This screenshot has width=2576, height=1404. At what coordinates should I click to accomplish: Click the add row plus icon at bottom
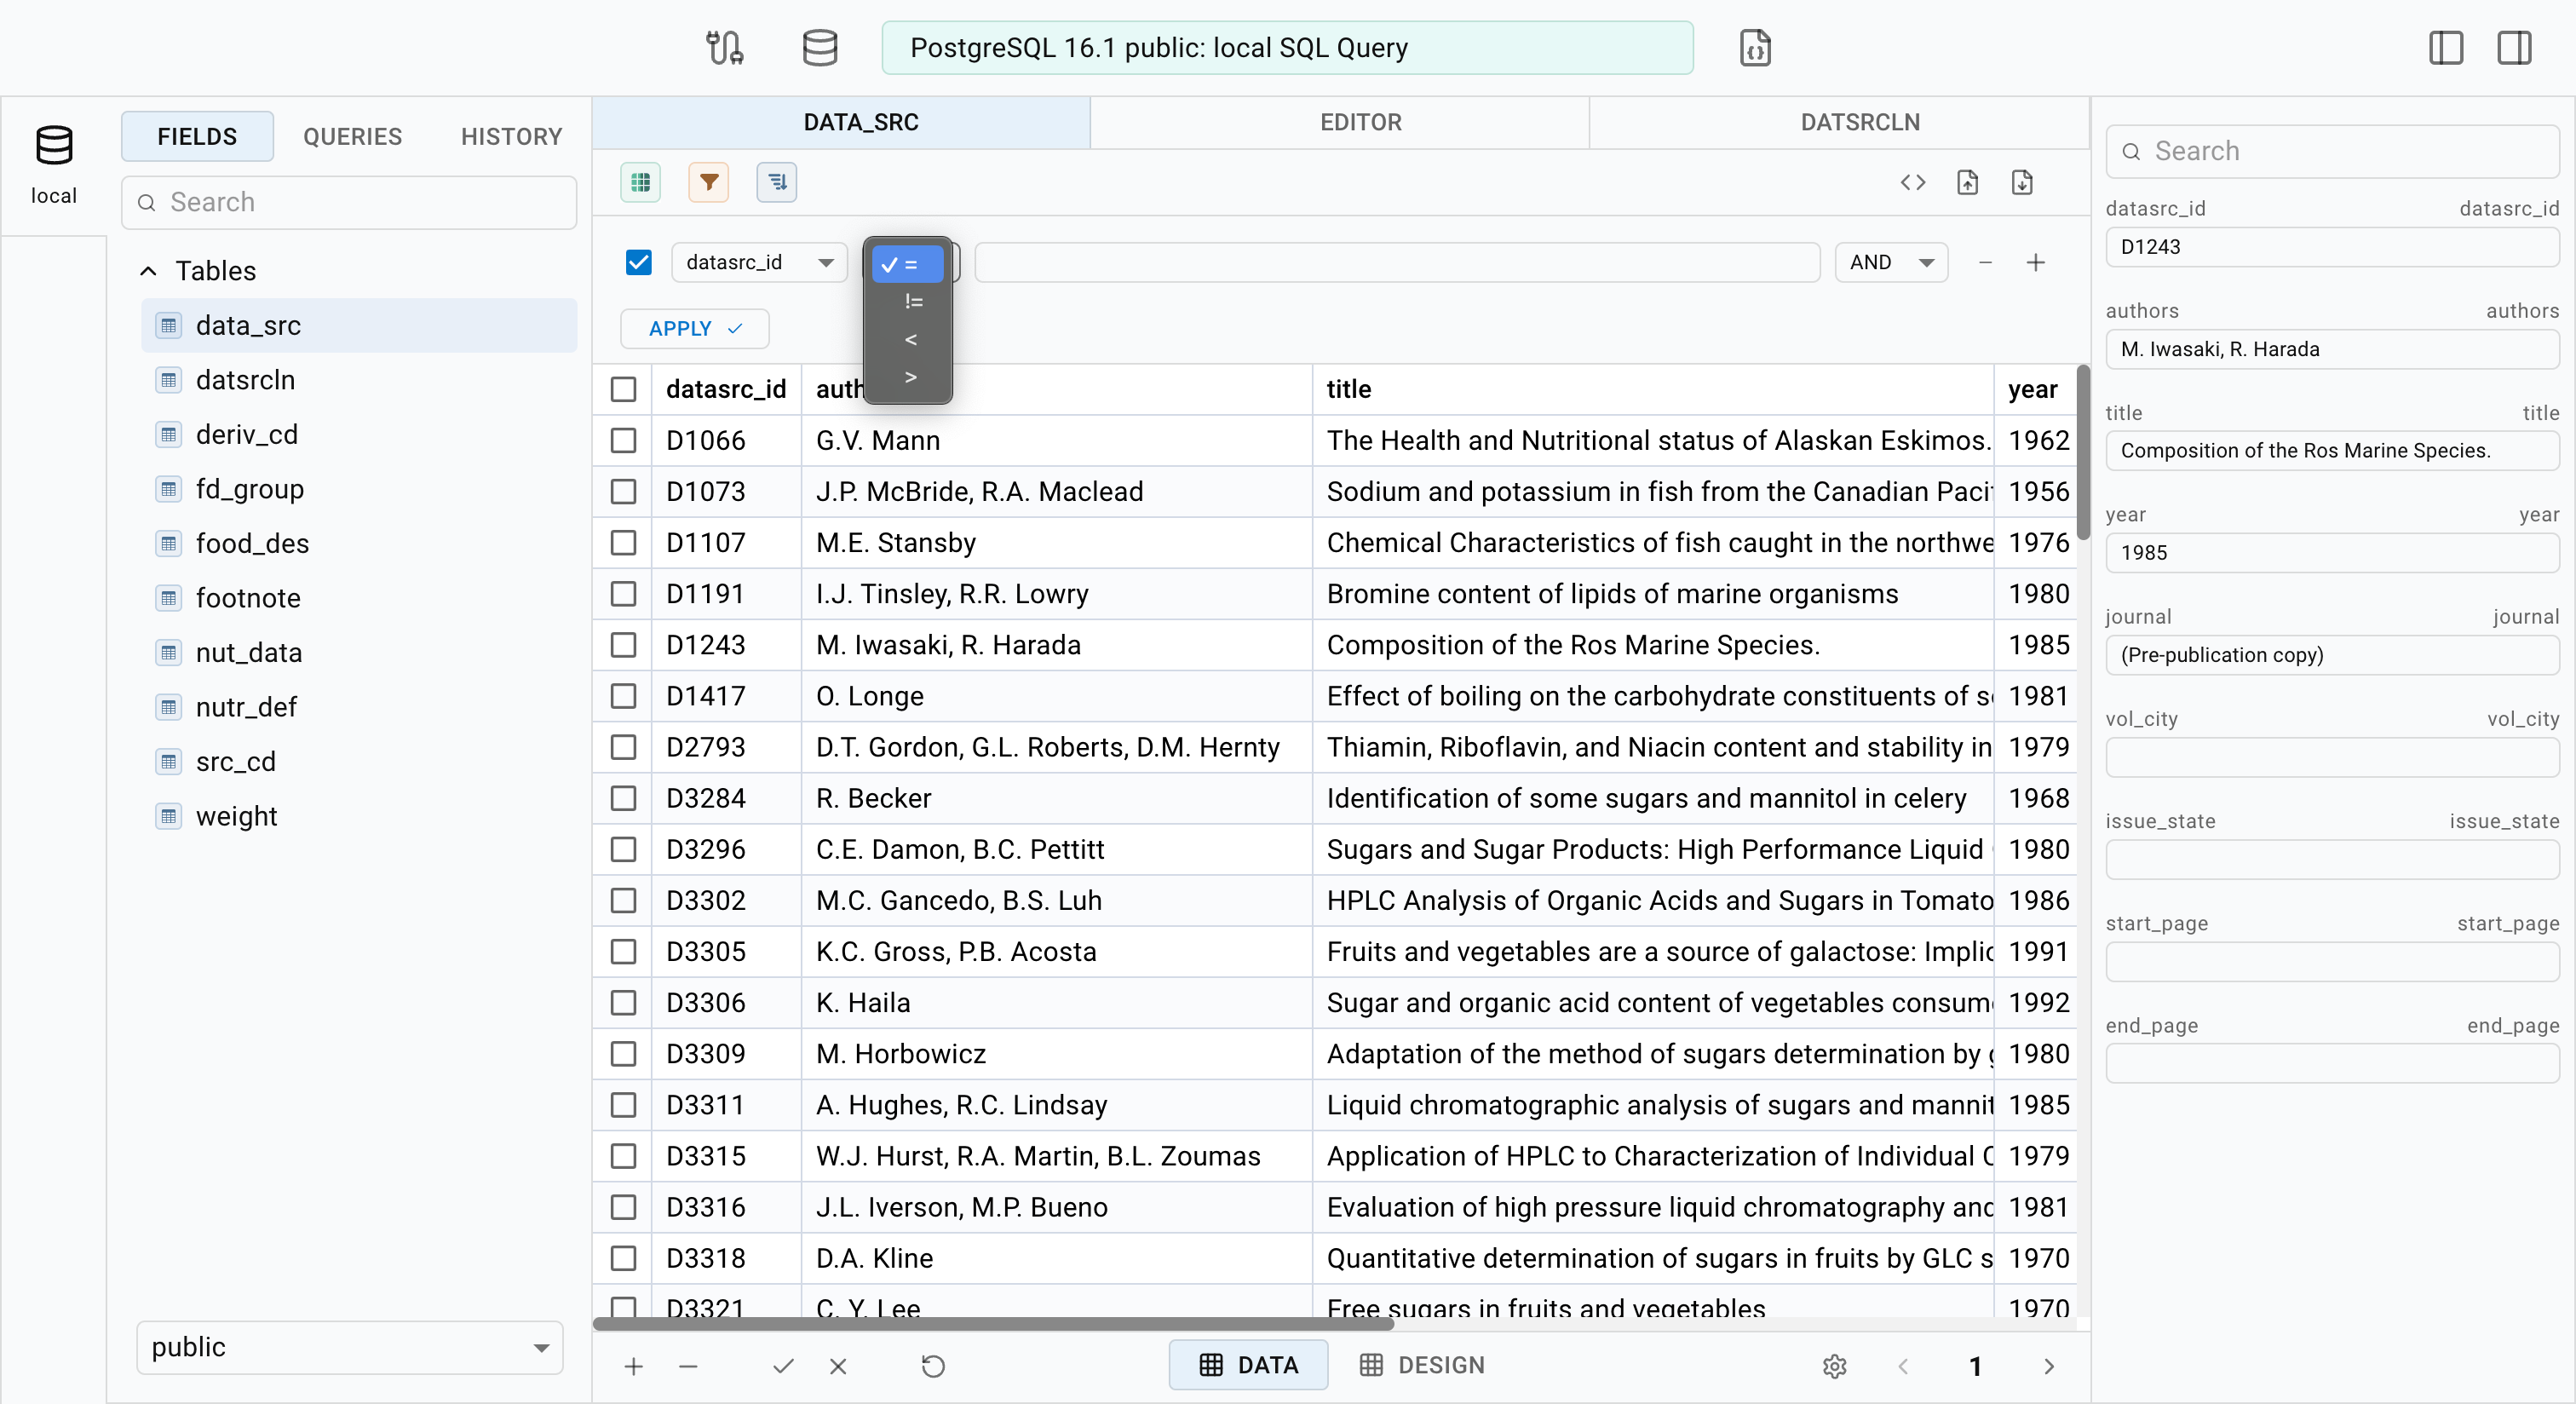tap(633, 1366)
